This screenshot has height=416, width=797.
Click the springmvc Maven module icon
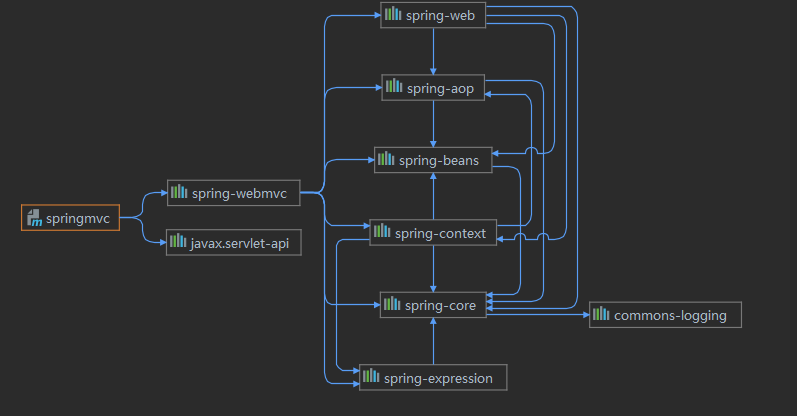pos(34,218)
